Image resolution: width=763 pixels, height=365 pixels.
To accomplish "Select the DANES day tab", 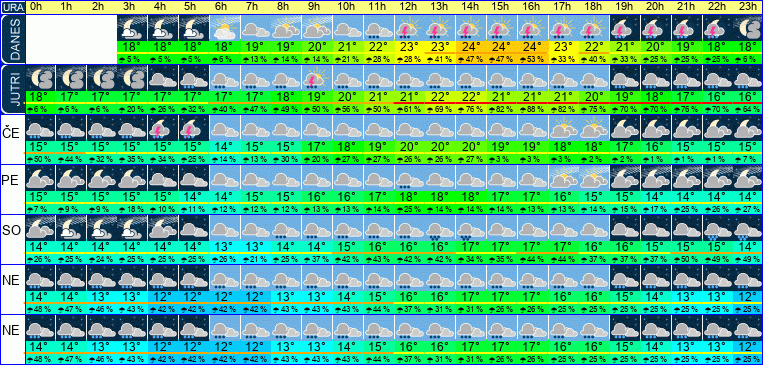I will coord(12,39).
